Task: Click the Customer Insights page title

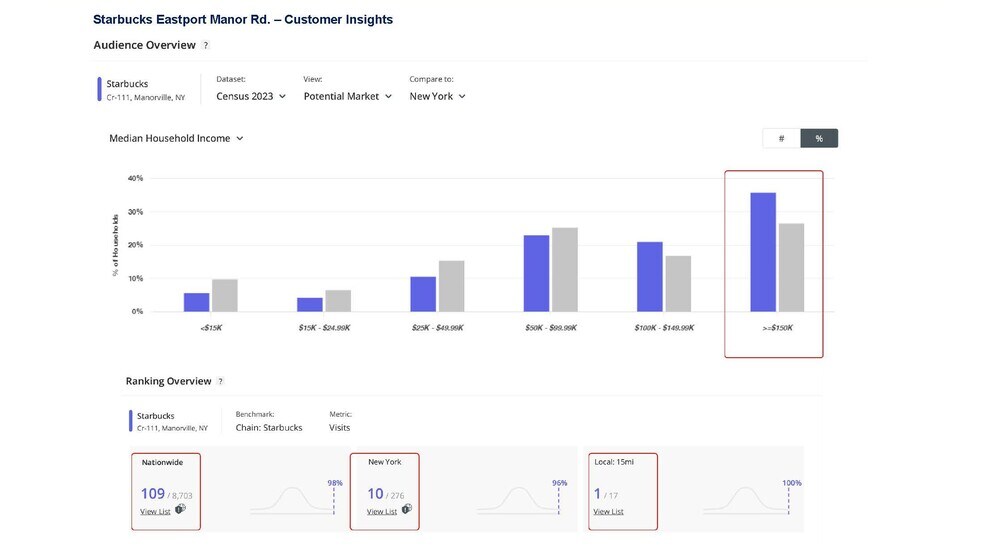Action: click(x=243, y=19)
